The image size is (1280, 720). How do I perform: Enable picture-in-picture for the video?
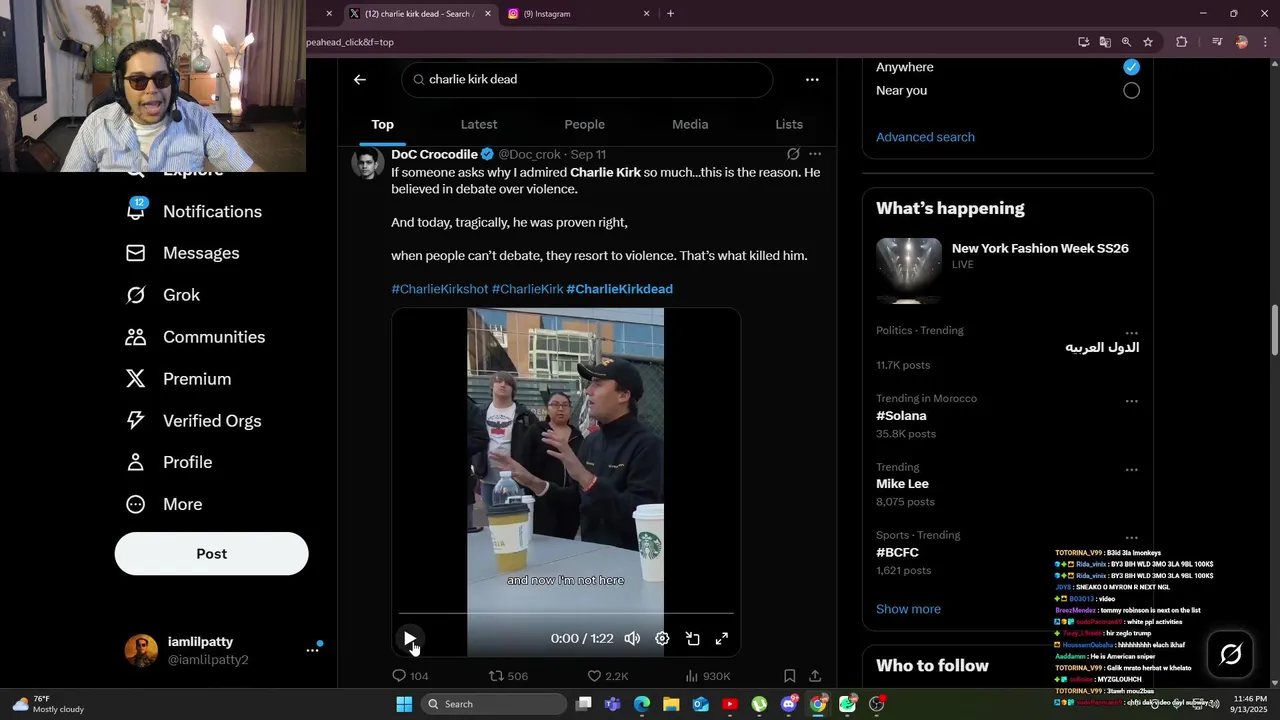coord(692,638)
